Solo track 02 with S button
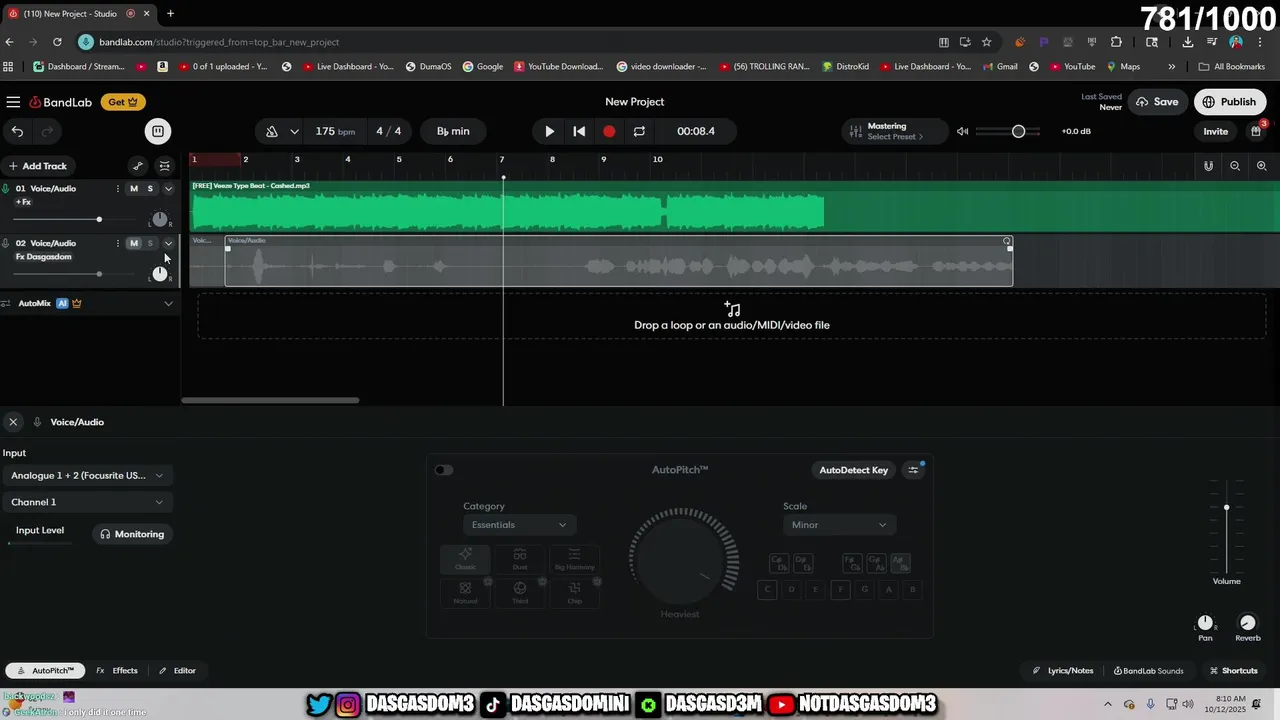 coord(150,243)
